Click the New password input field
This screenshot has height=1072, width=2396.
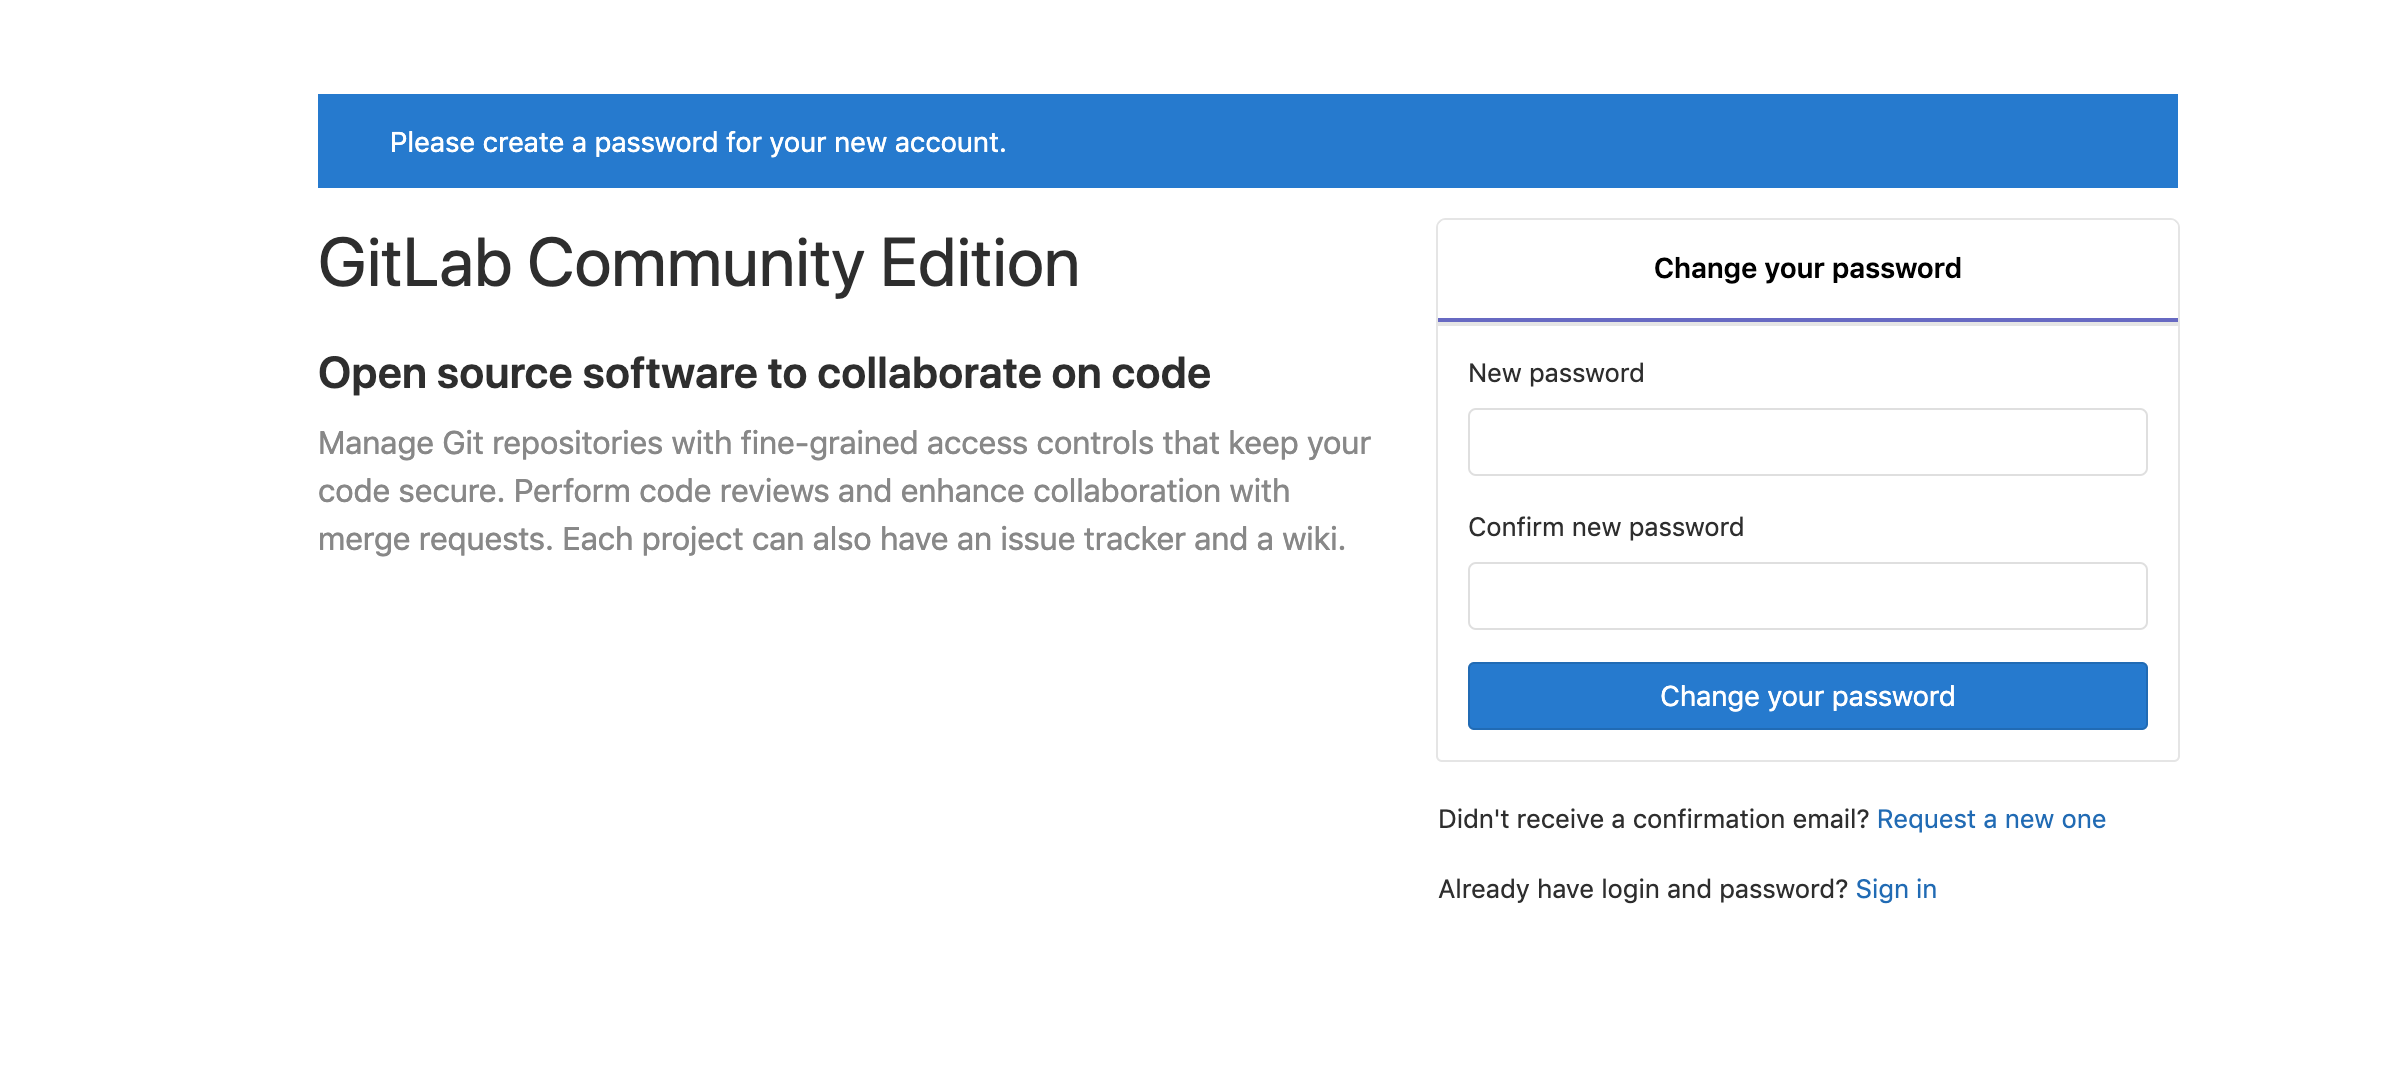pos(1807,442)
